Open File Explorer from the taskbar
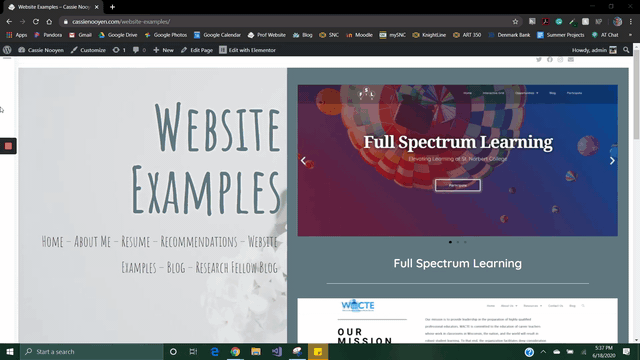The image size is (640, 360). point(256,351)
